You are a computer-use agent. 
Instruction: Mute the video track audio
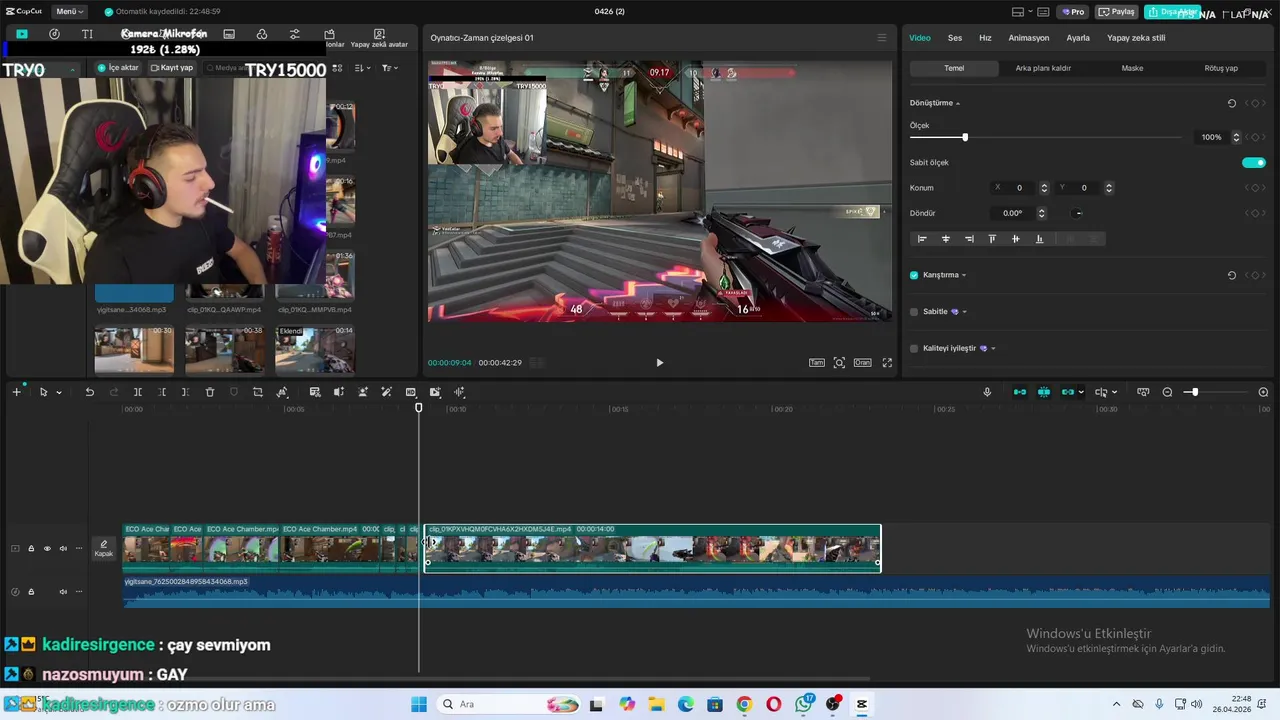(63, 548)
